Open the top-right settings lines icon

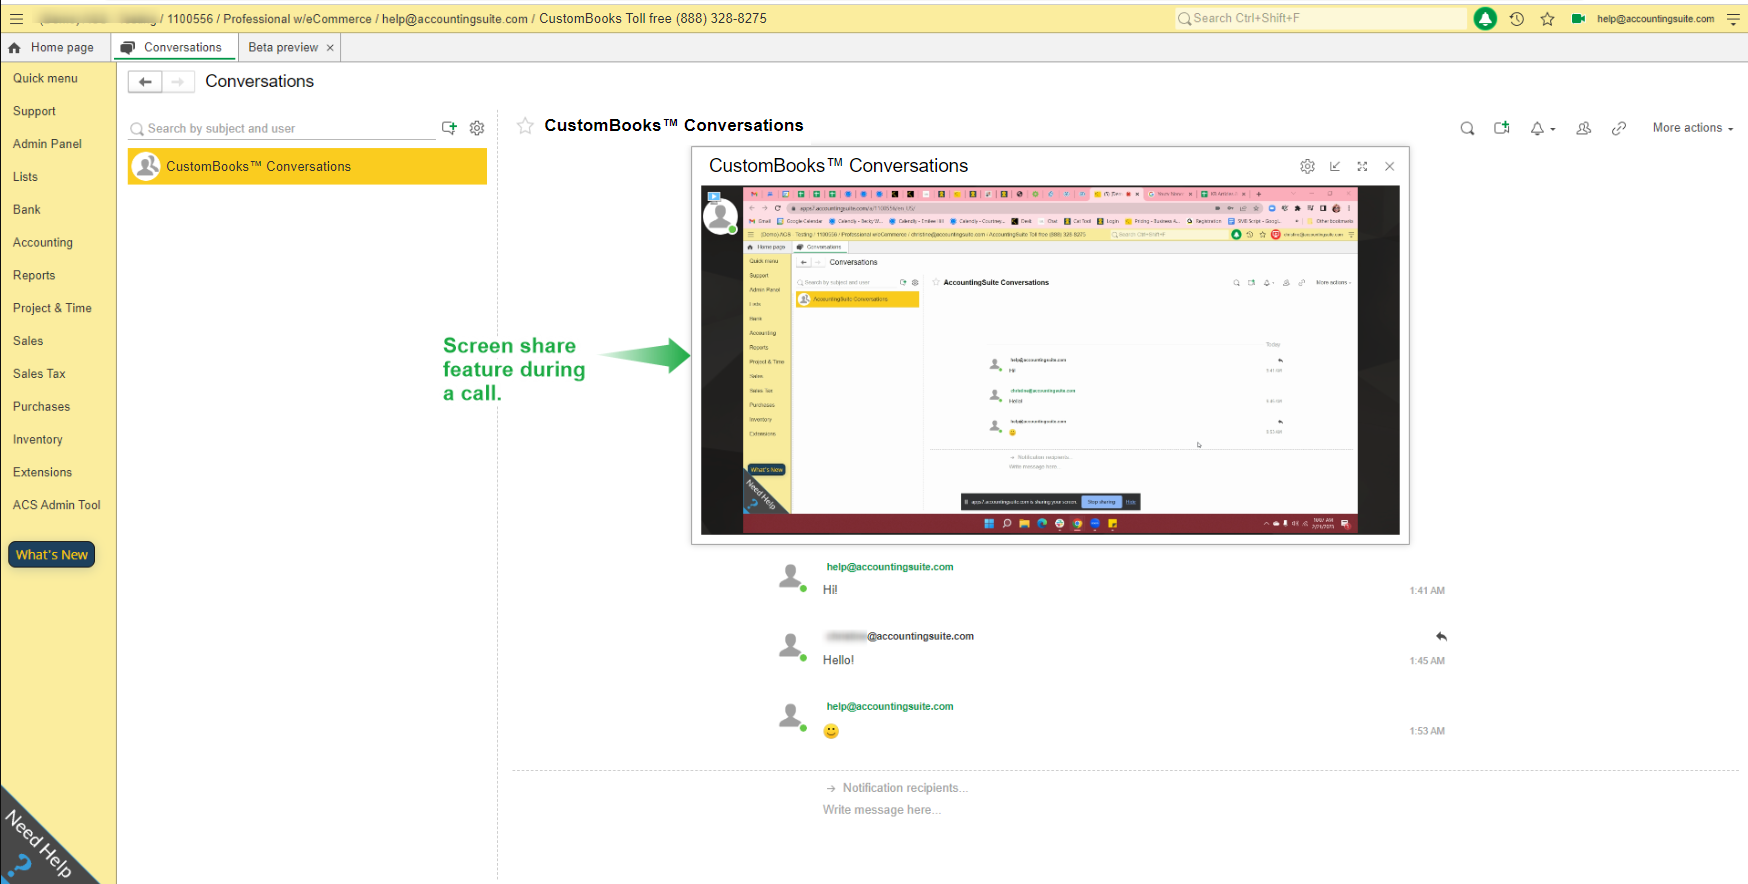coord(1733,19)
